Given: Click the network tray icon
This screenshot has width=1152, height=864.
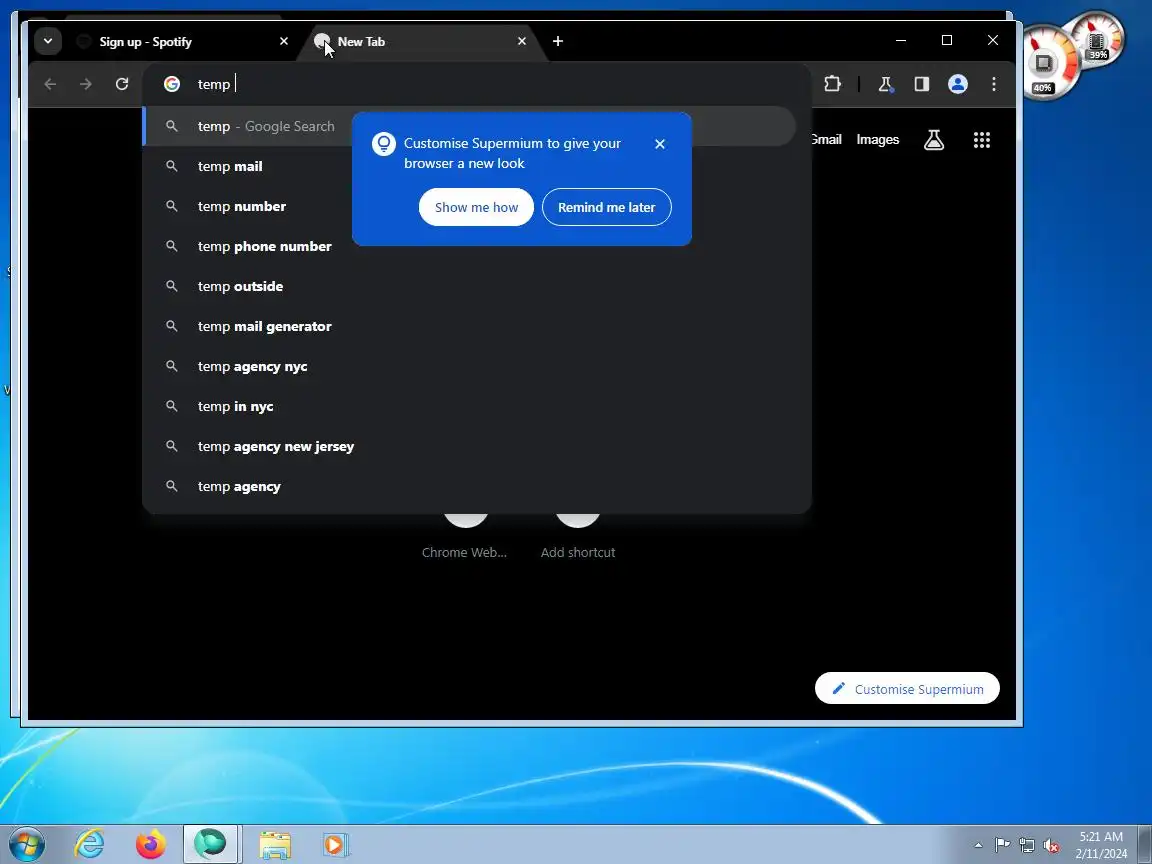Looking at the screenshot, I should [x=1027, y=845].
